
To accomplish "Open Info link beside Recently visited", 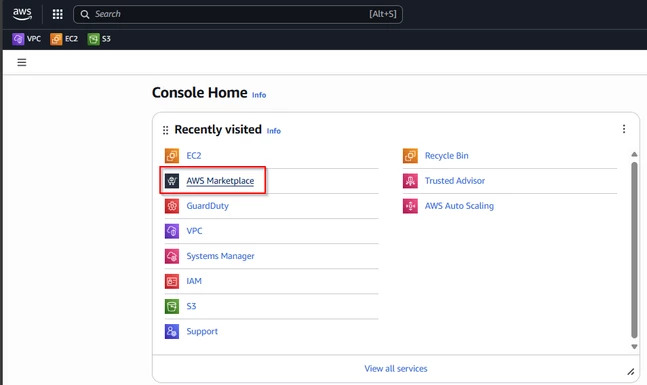I will 274,131.
